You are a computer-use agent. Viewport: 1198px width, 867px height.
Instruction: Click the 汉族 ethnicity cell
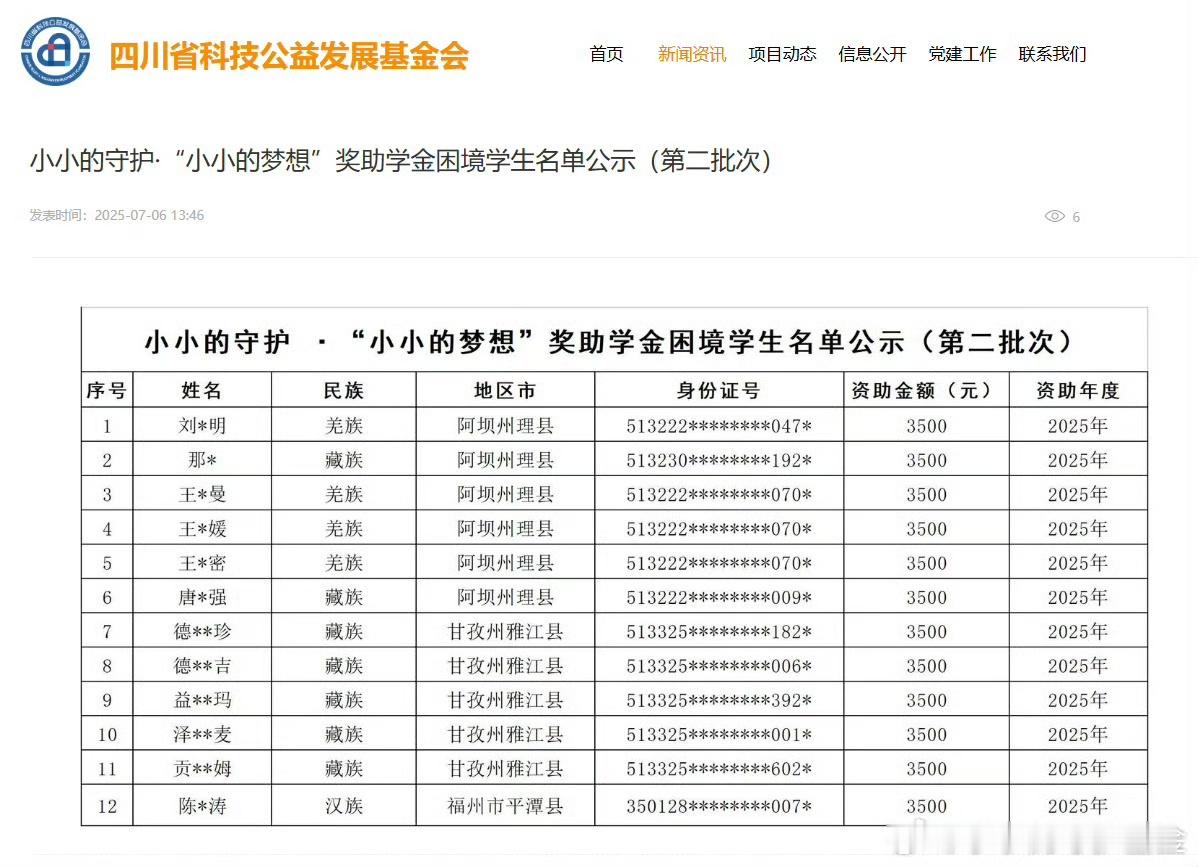343,806
